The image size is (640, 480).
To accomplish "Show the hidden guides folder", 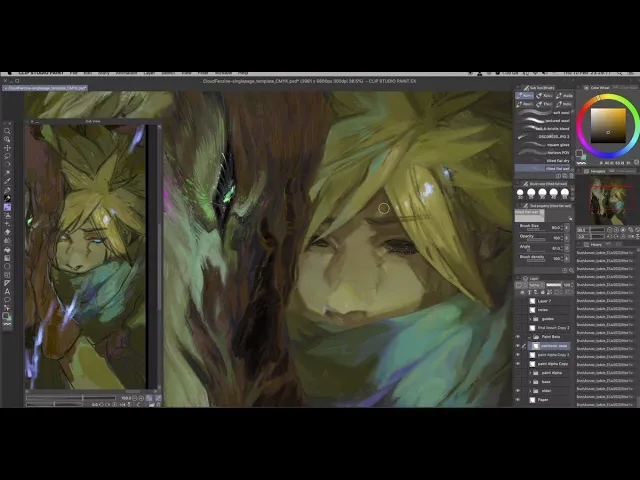I will click(x=518, y=319).
